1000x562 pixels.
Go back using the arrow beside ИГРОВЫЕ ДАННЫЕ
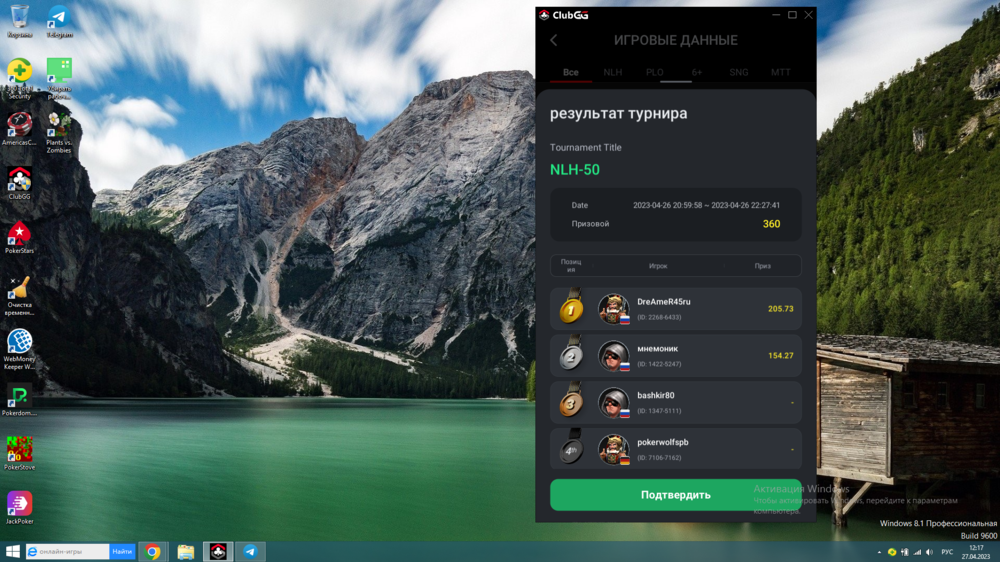point(554,40)
